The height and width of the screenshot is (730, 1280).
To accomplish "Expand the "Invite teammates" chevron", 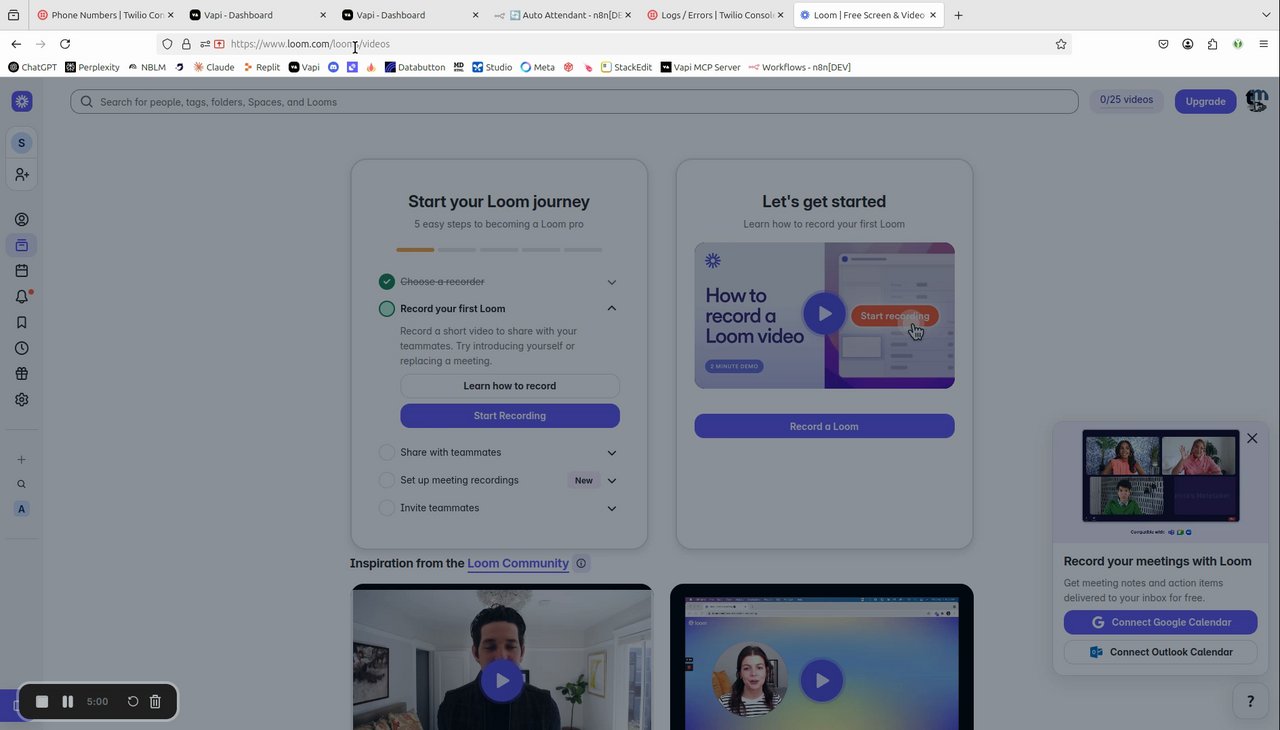I will [612, 508].
